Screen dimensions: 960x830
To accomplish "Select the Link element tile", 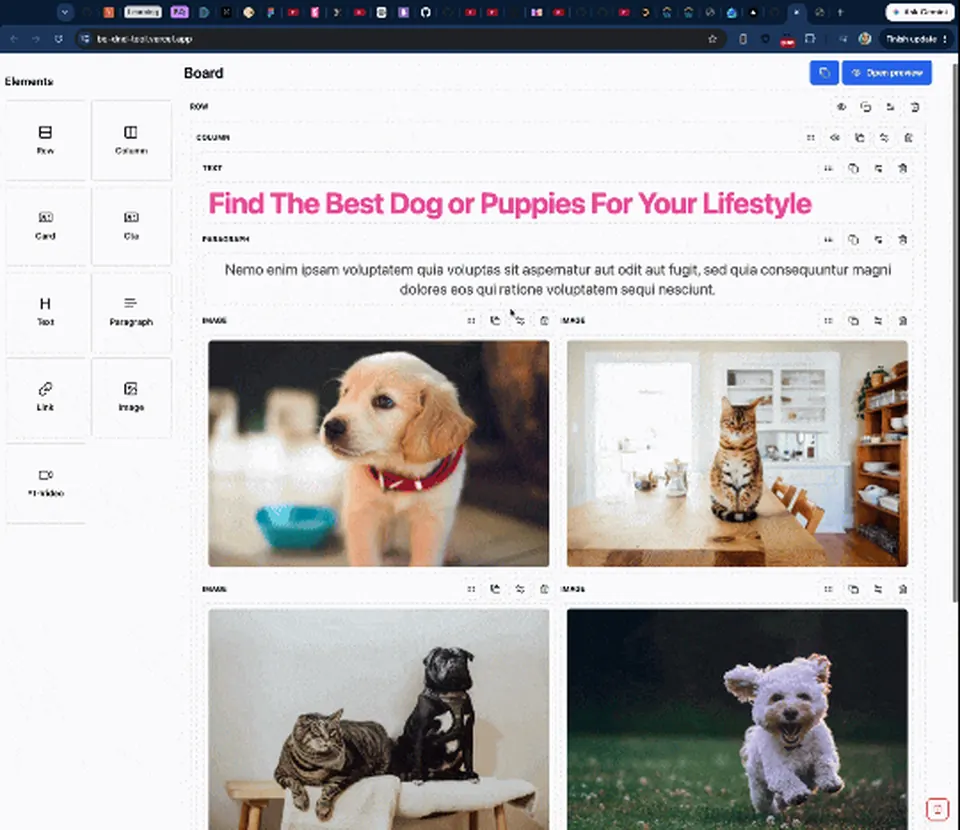I will tap(46, 397).
